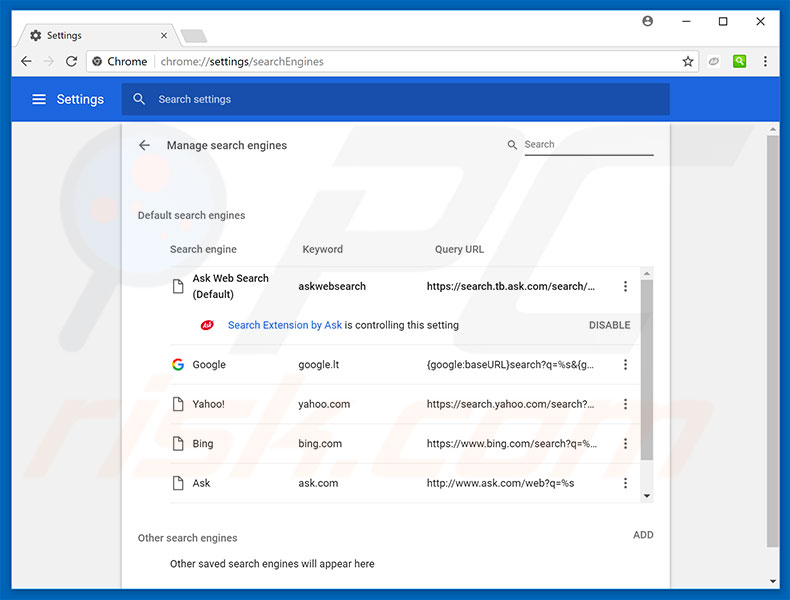Viewport: 790px width, 600px height.
Task: Go back using Manage search engines arrow
Action: pyautogui.click(x=144, y=145)
